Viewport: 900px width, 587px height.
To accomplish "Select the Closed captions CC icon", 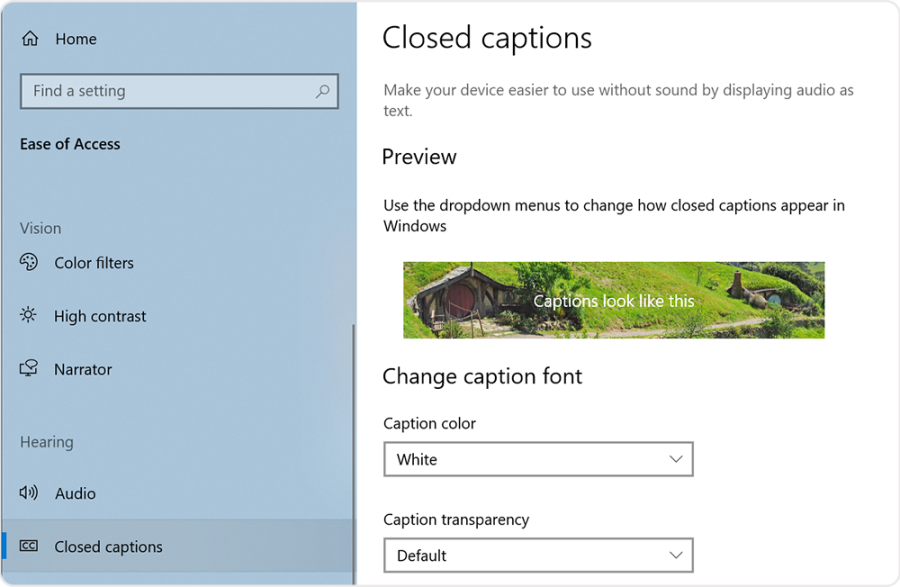I will tap(28, 547).
